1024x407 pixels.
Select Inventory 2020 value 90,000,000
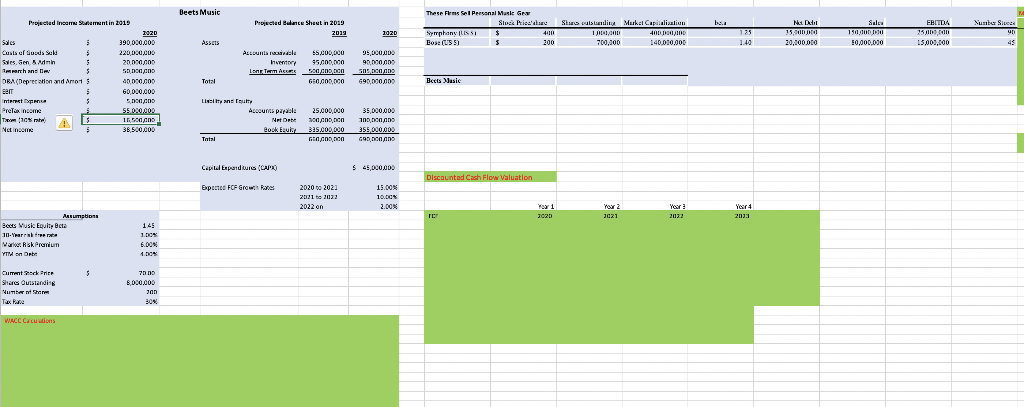(x=379, y=61)
